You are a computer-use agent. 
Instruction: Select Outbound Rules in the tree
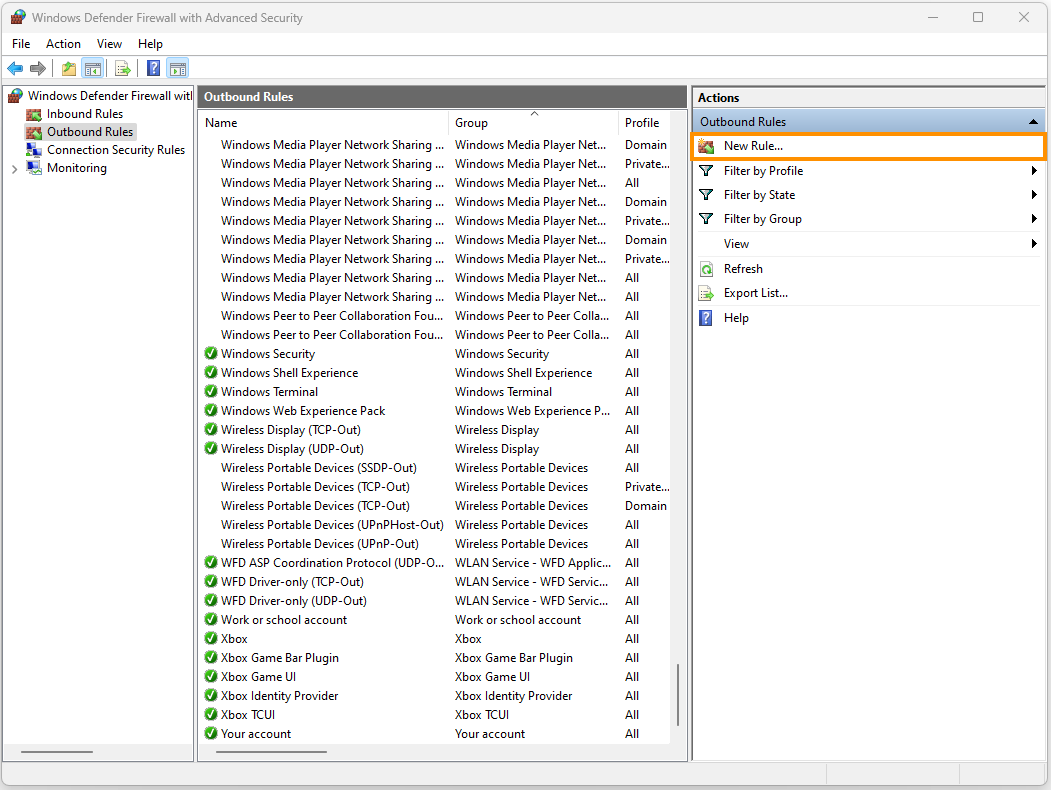[90, 132]
